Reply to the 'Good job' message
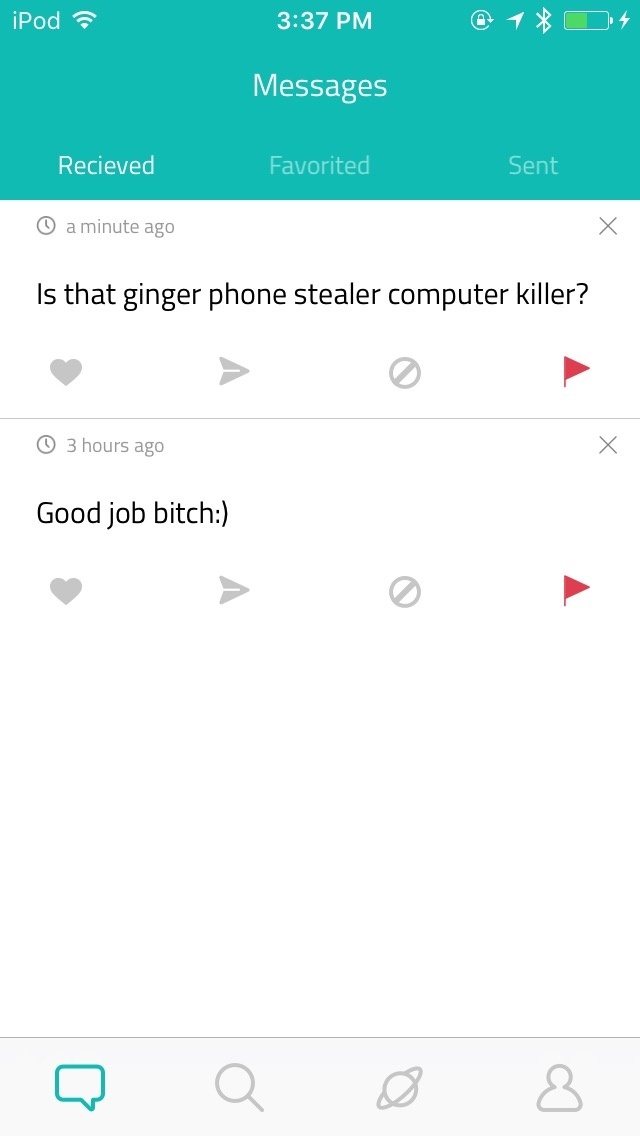 click(x=234, y=591)
